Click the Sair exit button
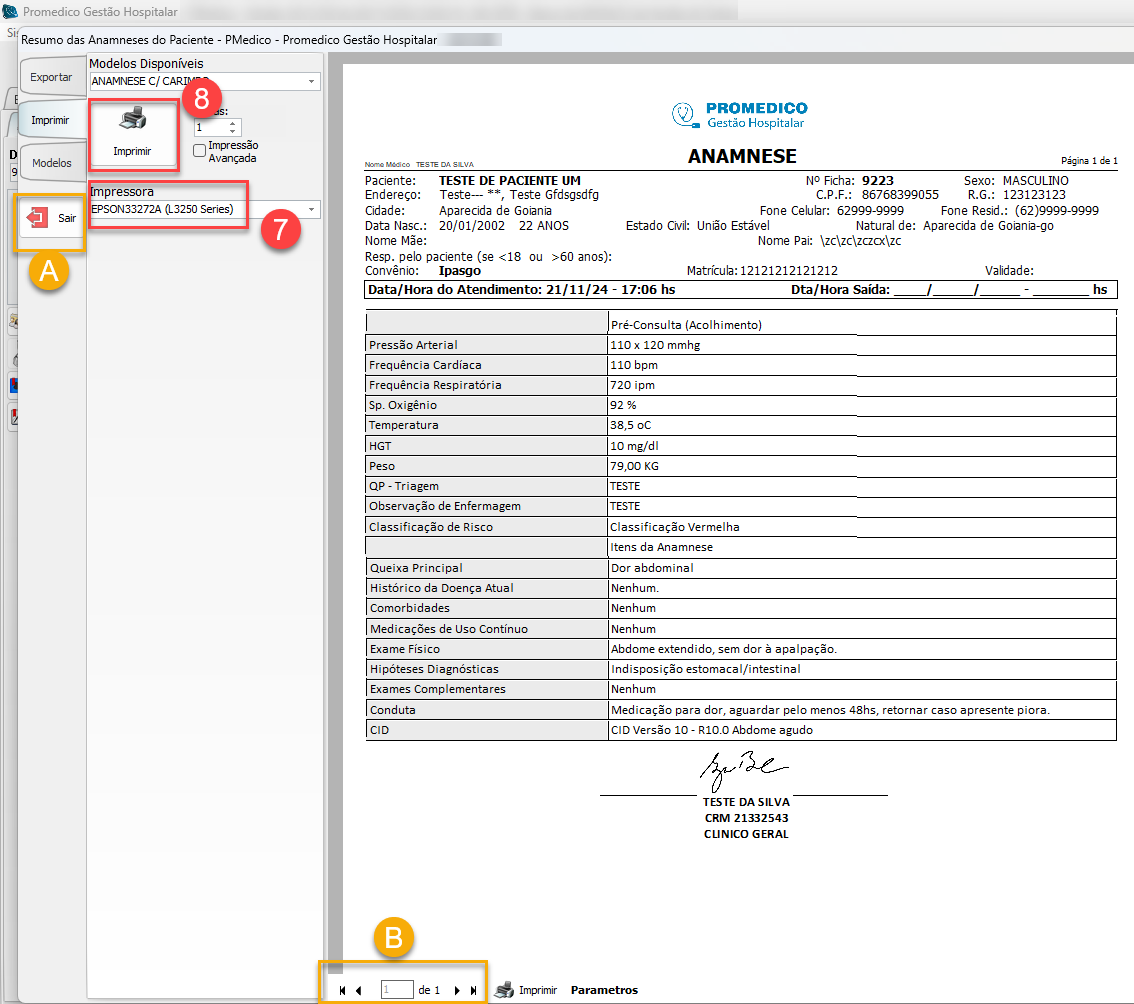The image size is (1134, 1004). (x=50, y=218)
